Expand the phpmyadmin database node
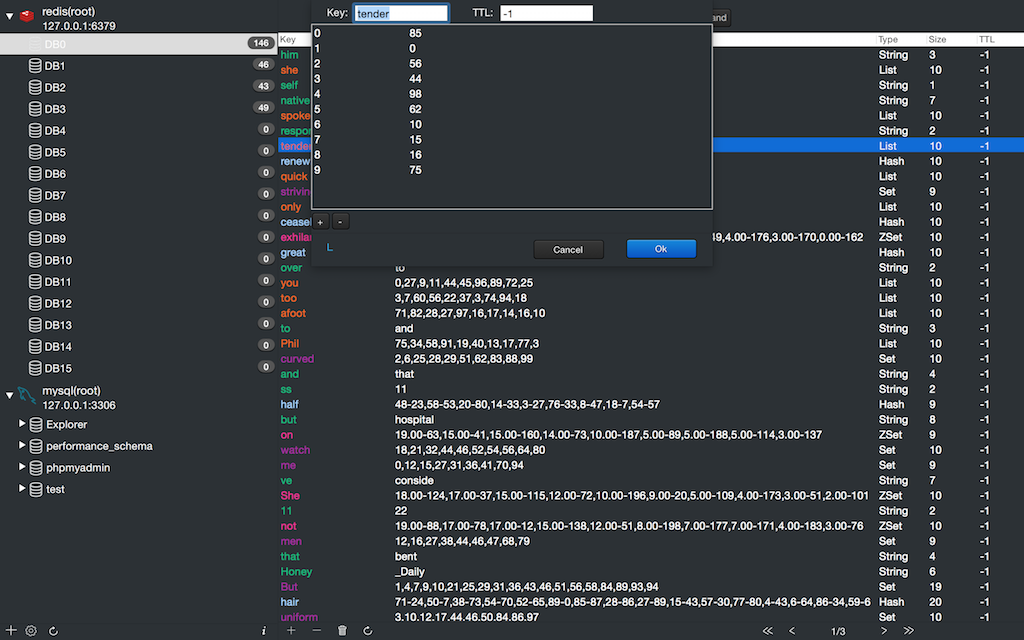 tap(23, 468)
